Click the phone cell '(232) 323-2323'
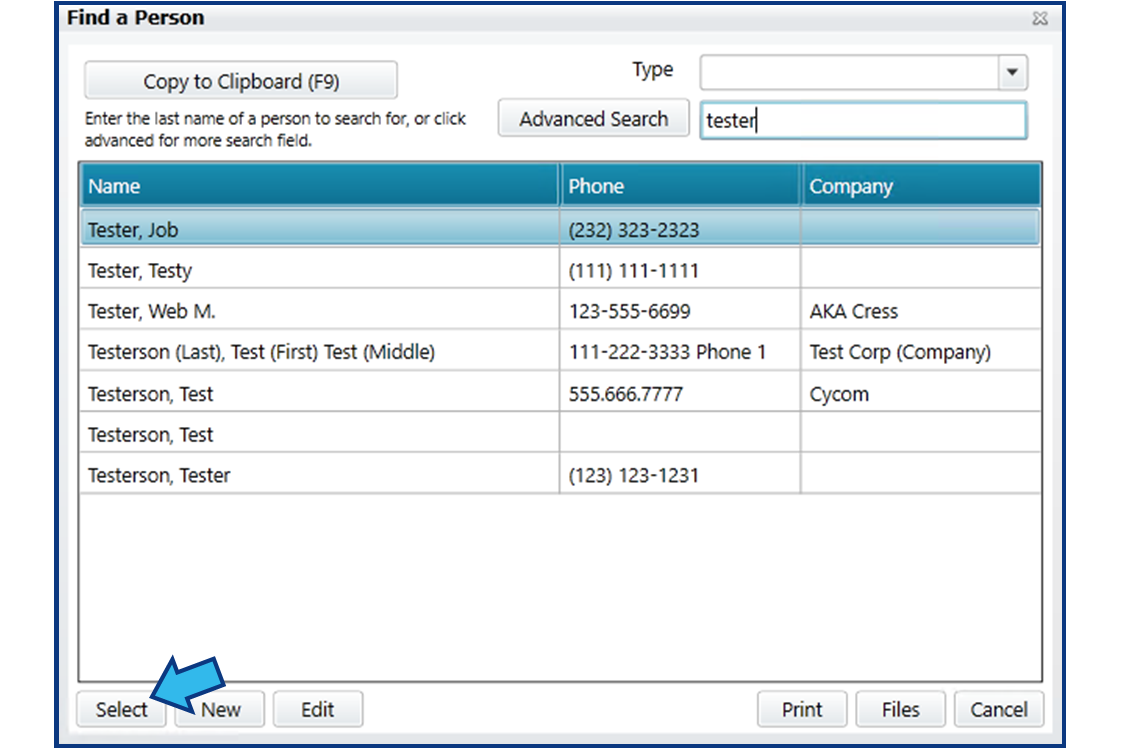Viewport: 1124px width, 749px height. click(680, 229)
